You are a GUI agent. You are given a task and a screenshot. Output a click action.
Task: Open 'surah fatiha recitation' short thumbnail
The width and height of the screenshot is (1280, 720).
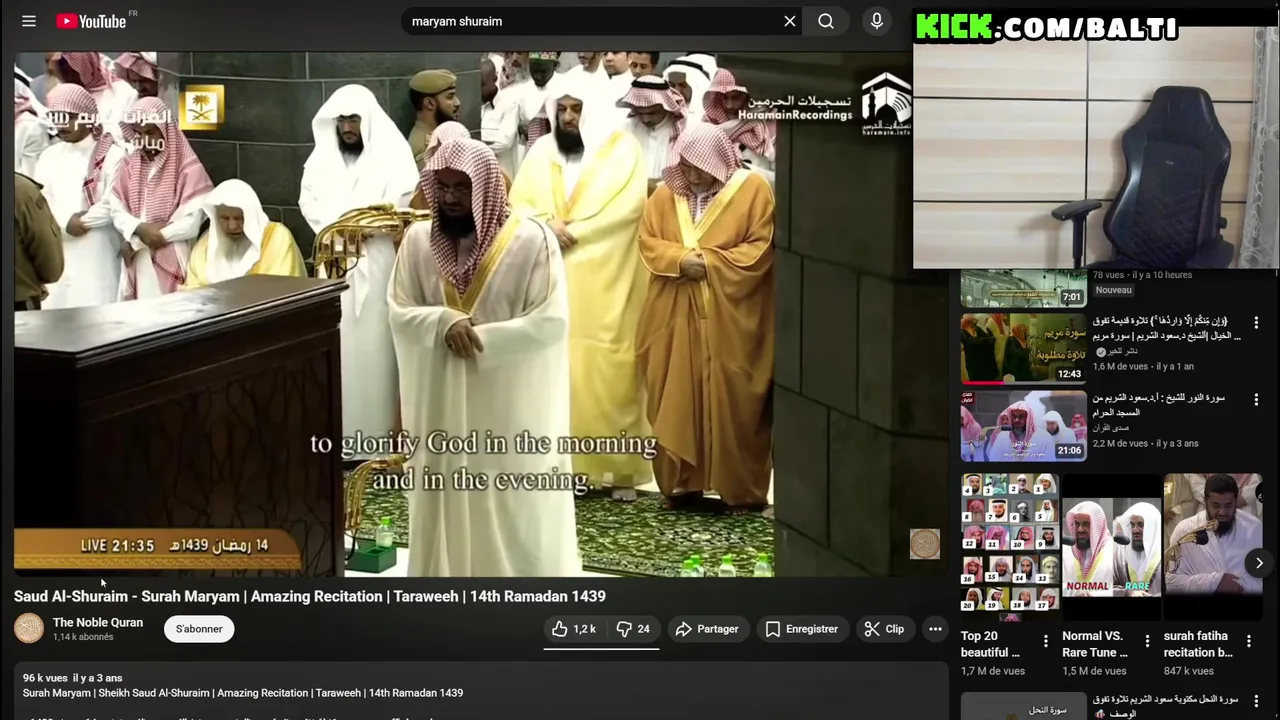tap(1213, 545)
